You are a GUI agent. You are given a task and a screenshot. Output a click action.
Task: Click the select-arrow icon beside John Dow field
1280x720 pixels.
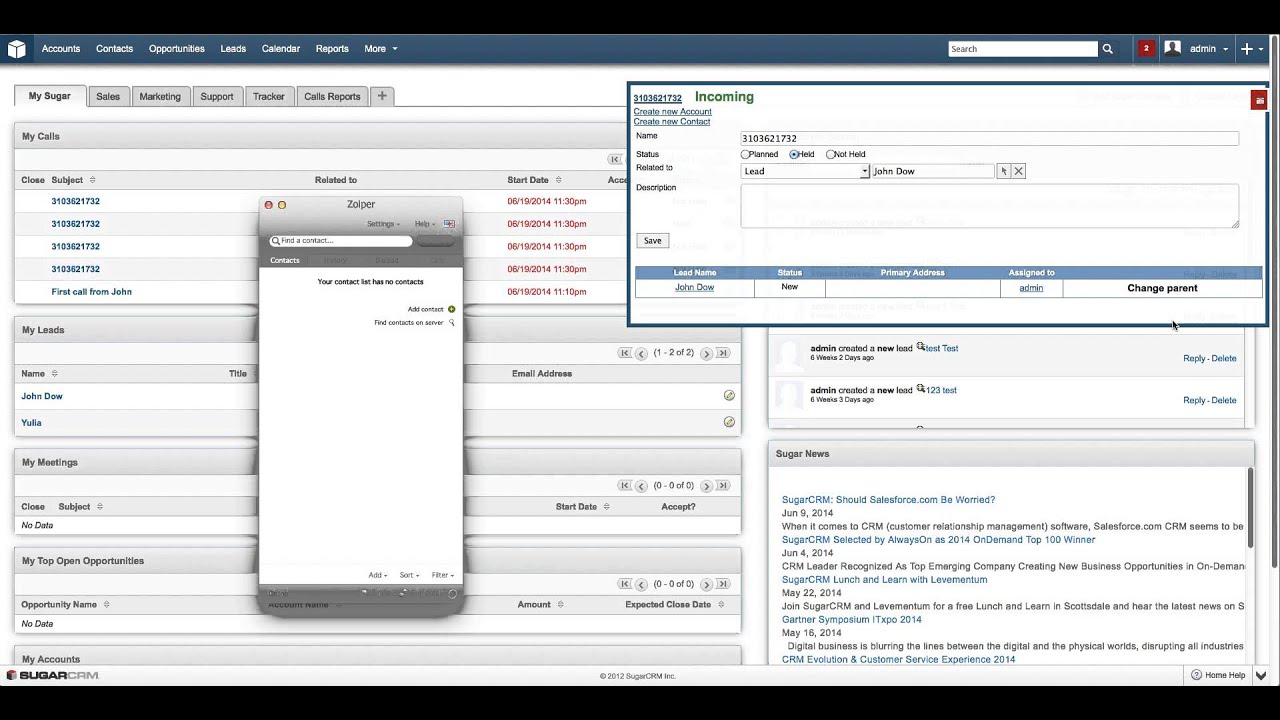1004,171
